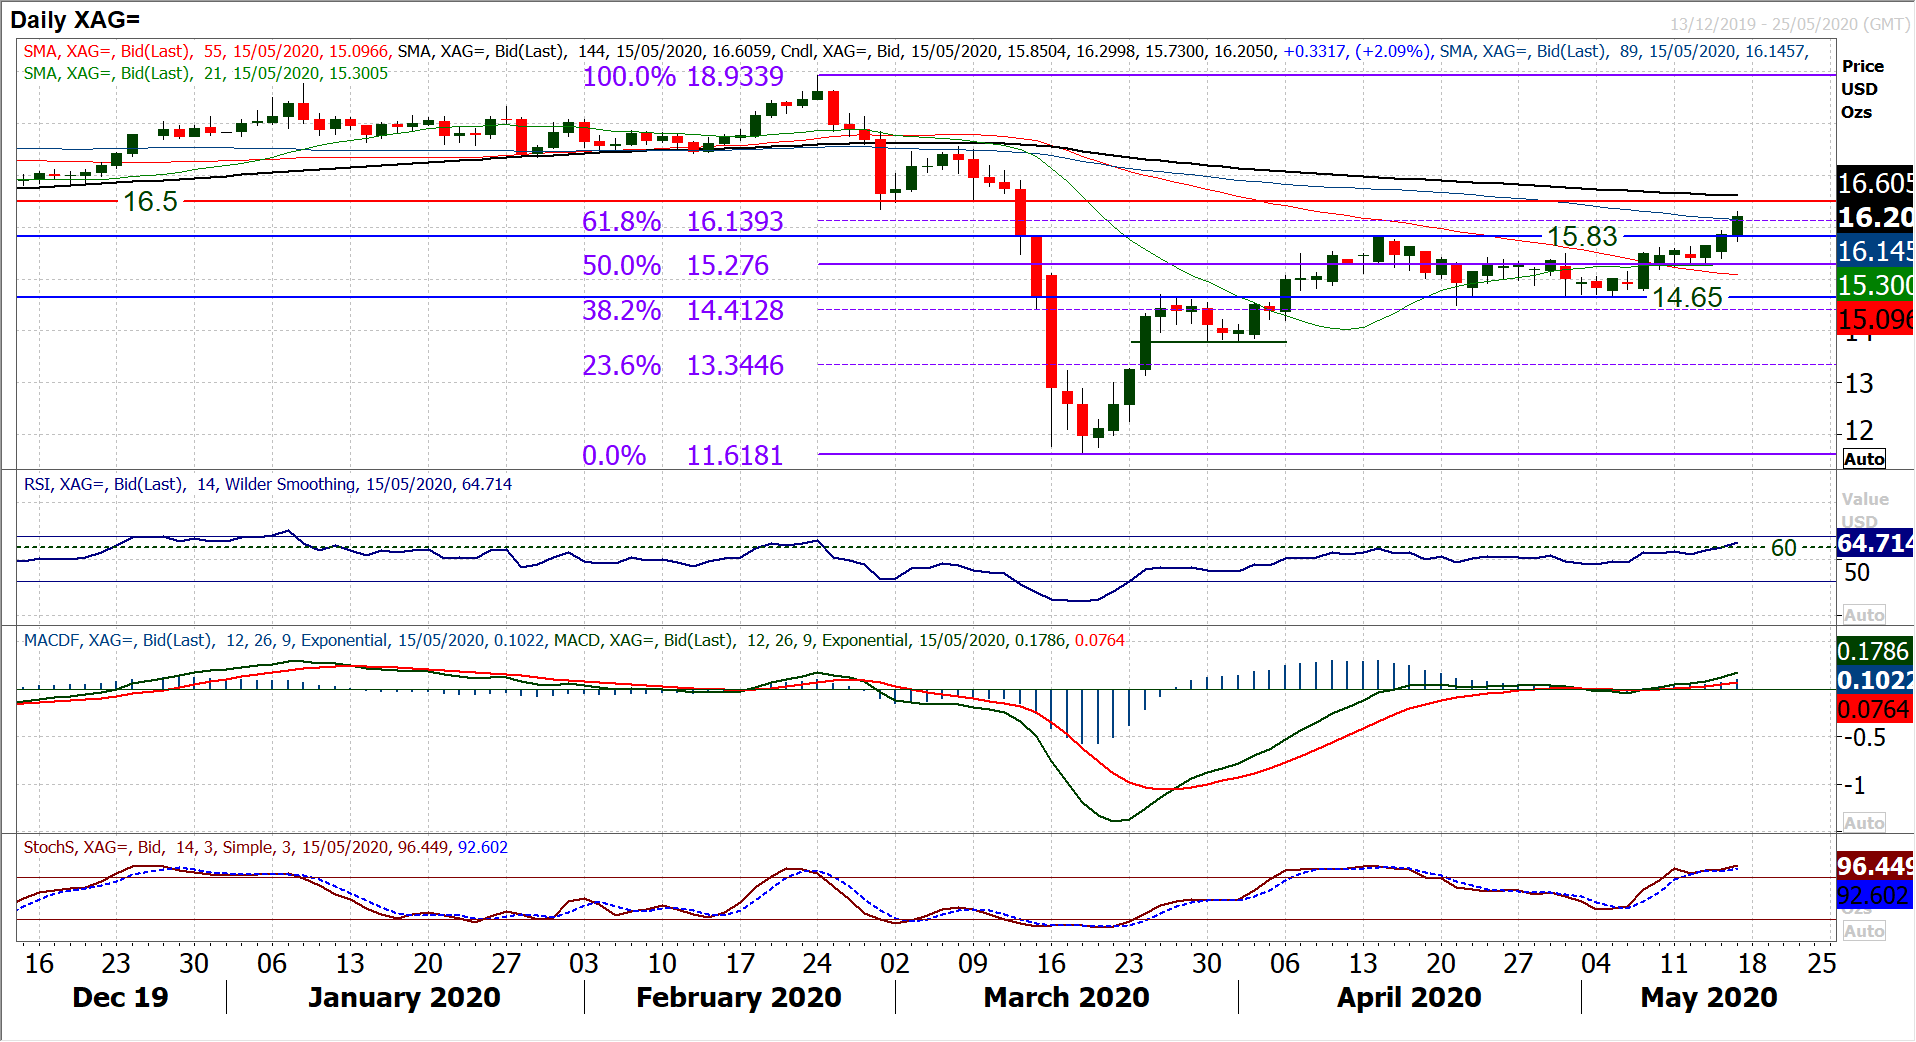1916x1042 pixels.
Task: Select the 0.0% 11.6181 Fibonacci base label
Action: point(683,456)
